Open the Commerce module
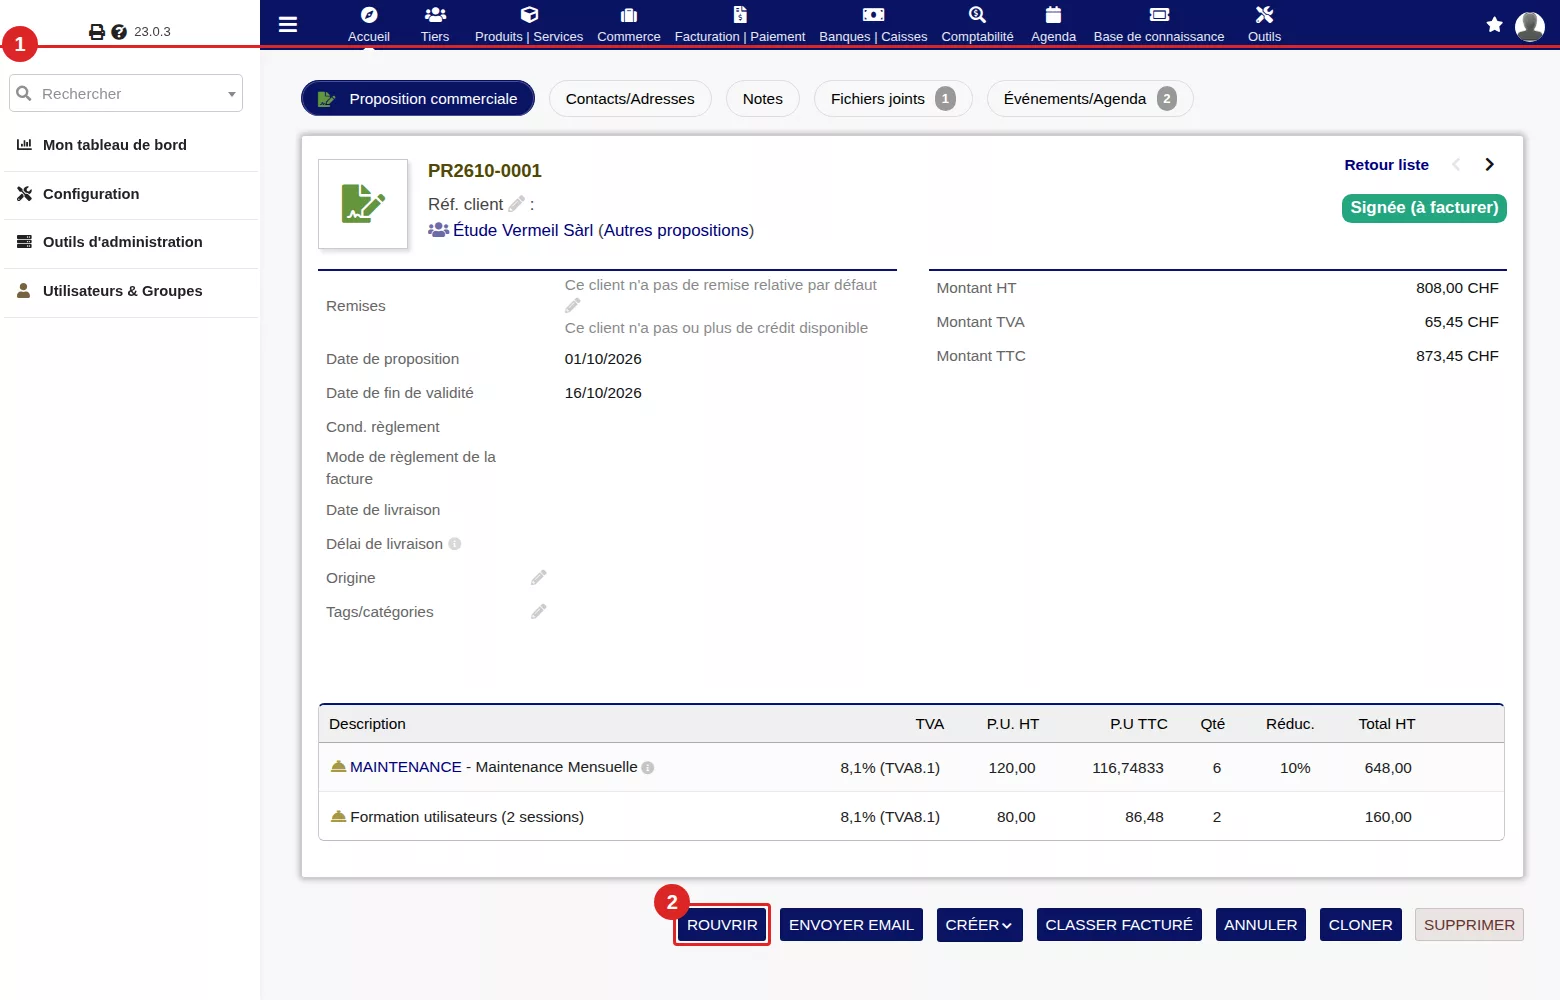 coord(629,24)
